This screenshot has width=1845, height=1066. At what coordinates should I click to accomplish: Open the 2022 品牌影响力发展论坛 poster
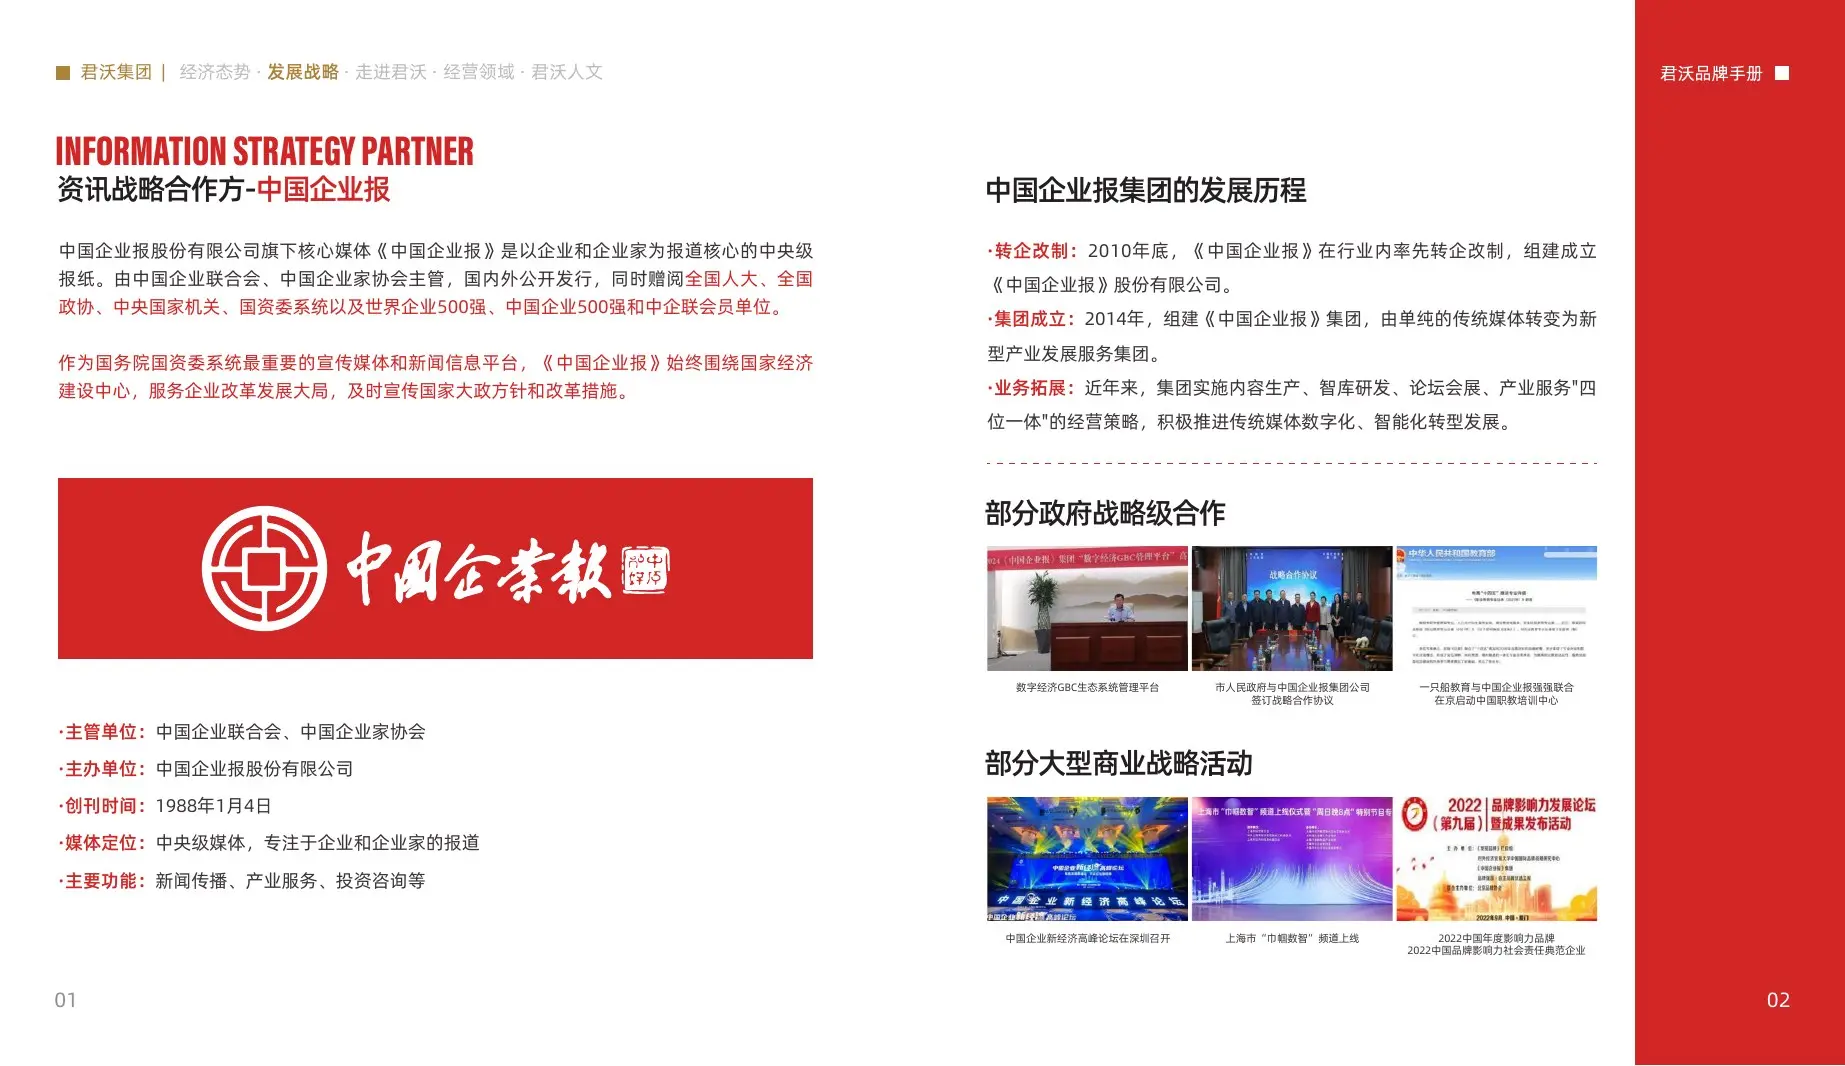tap(1496, 859)
